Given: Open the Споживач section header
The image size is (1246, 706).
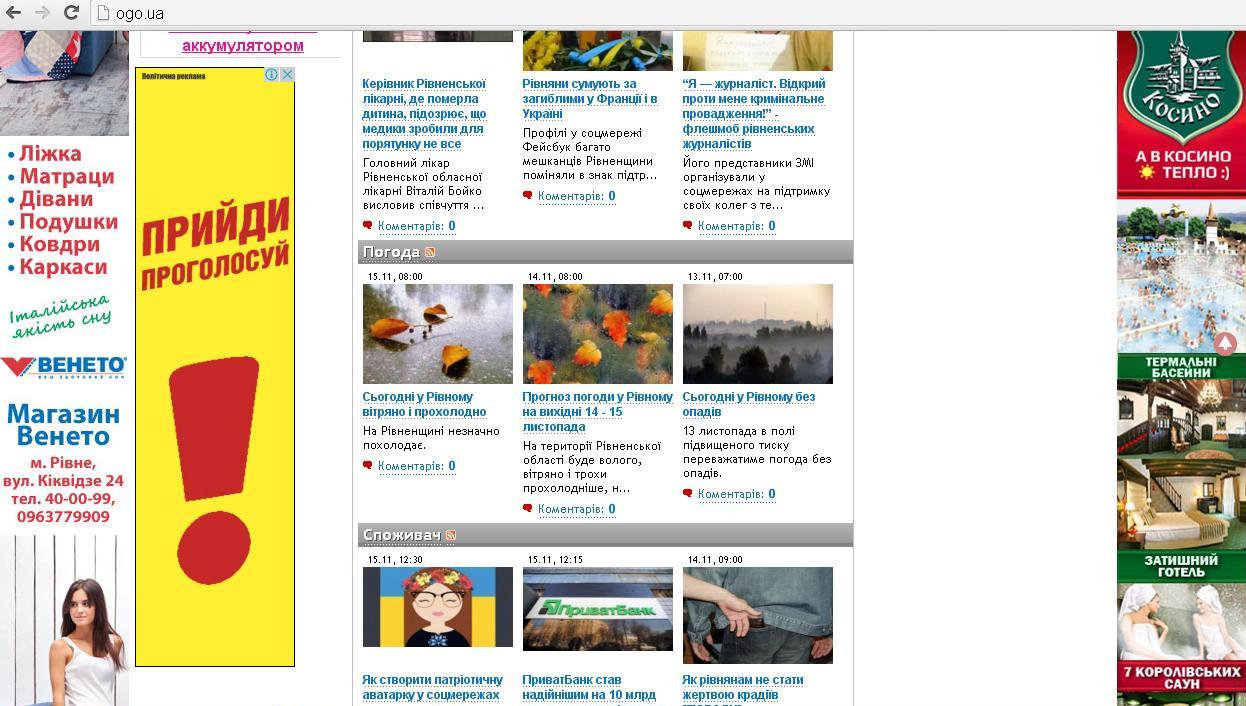Looking at the screenshot, I should point(401,535).
